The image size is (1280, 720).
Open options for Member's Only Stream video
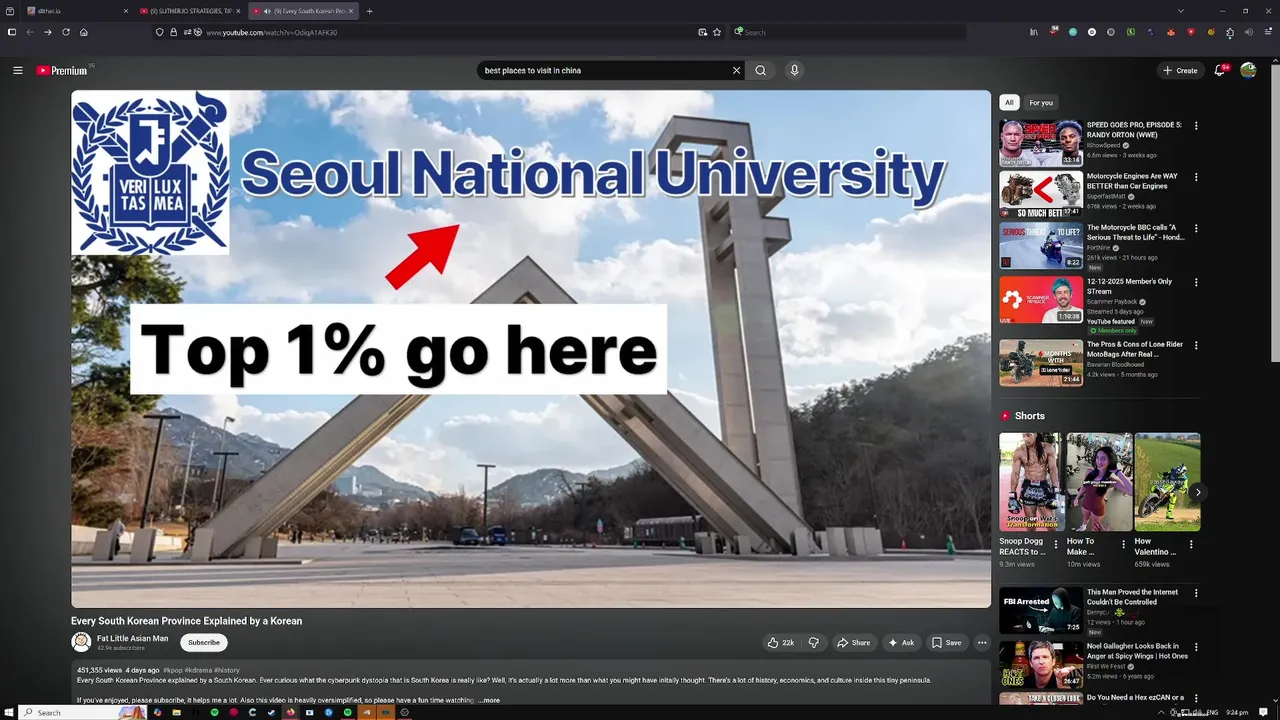pos(1196,282)
